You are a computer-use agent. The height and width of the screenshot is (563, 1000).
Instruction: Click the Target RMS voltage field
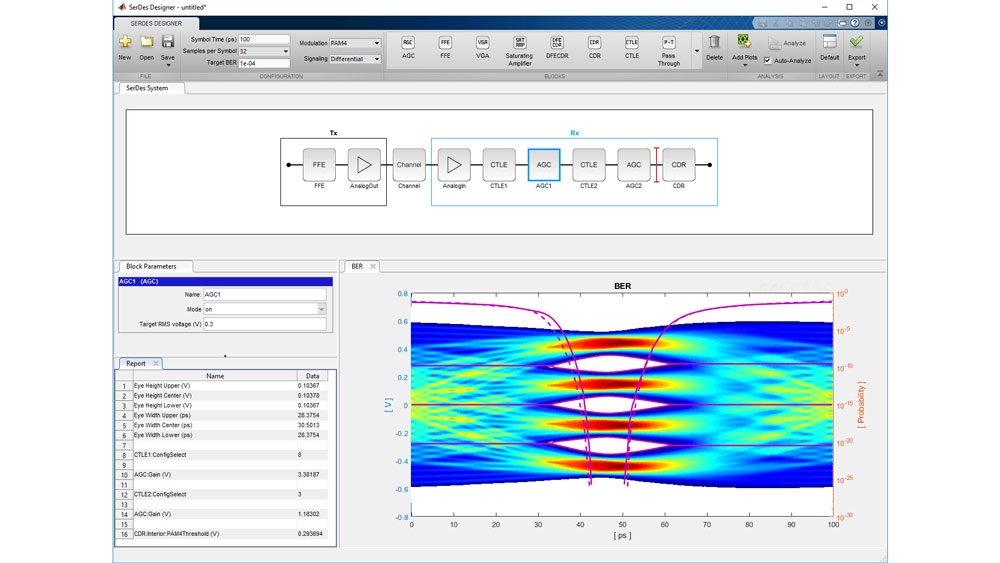(265, 324)
